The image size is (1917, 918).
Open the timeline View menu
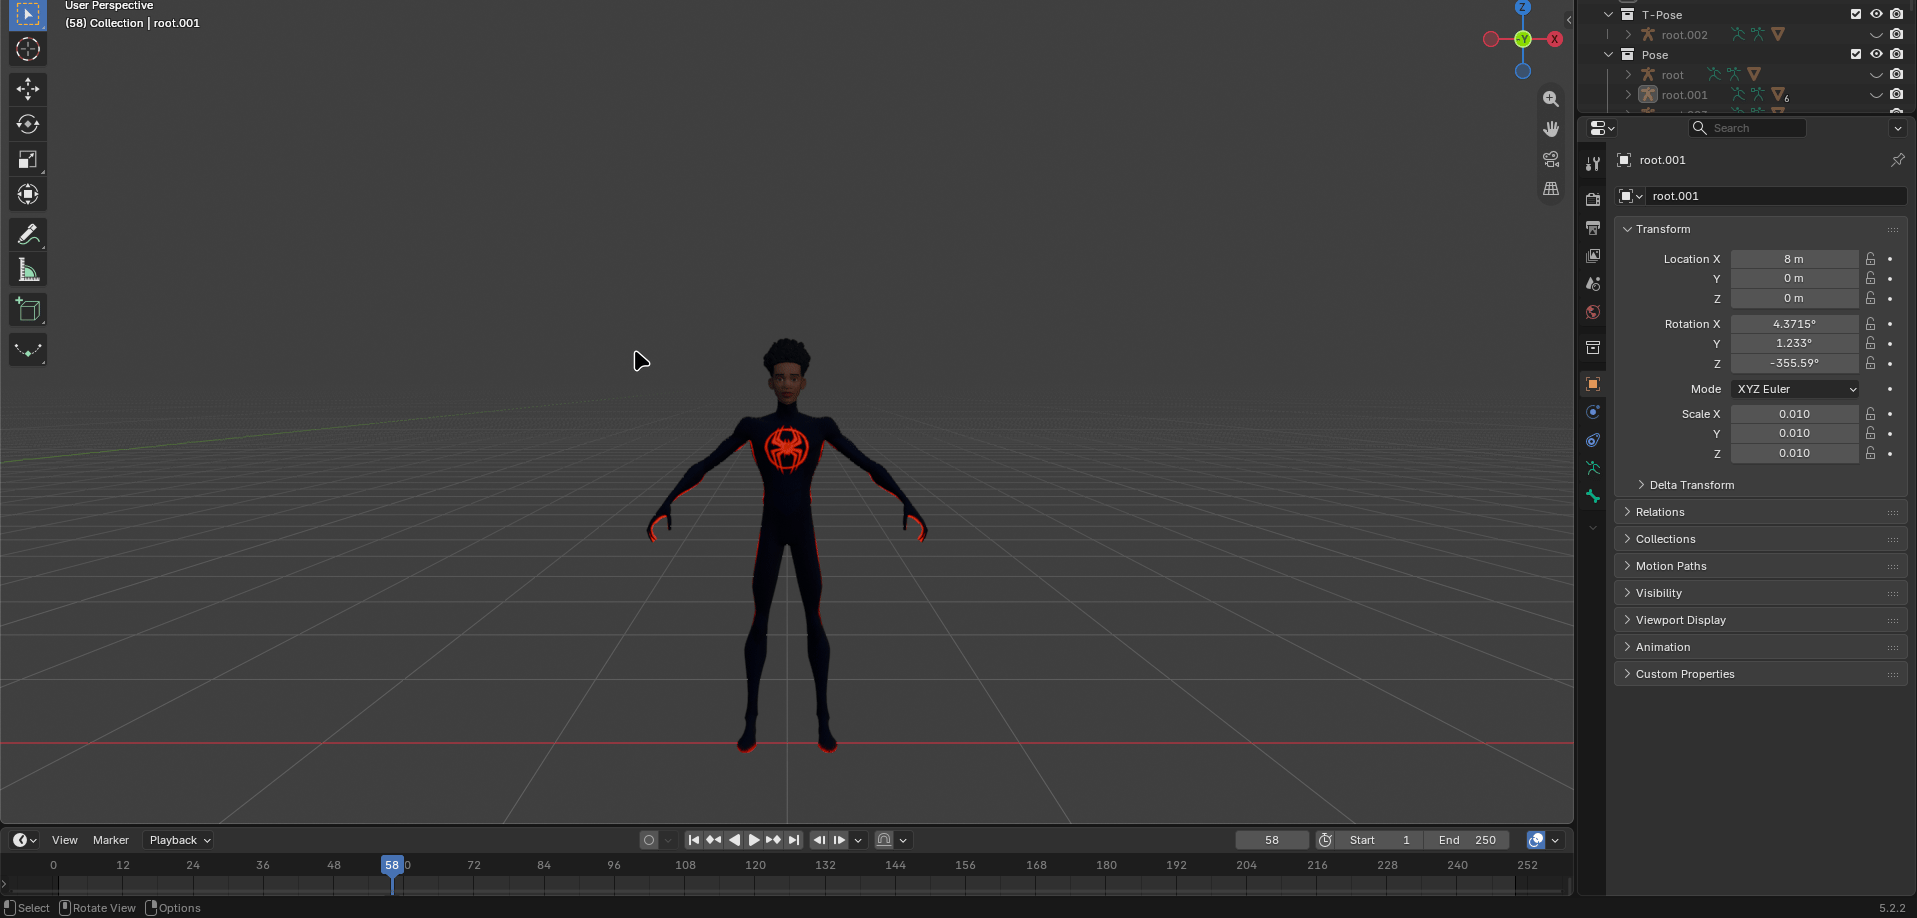[x=65, y=840]
